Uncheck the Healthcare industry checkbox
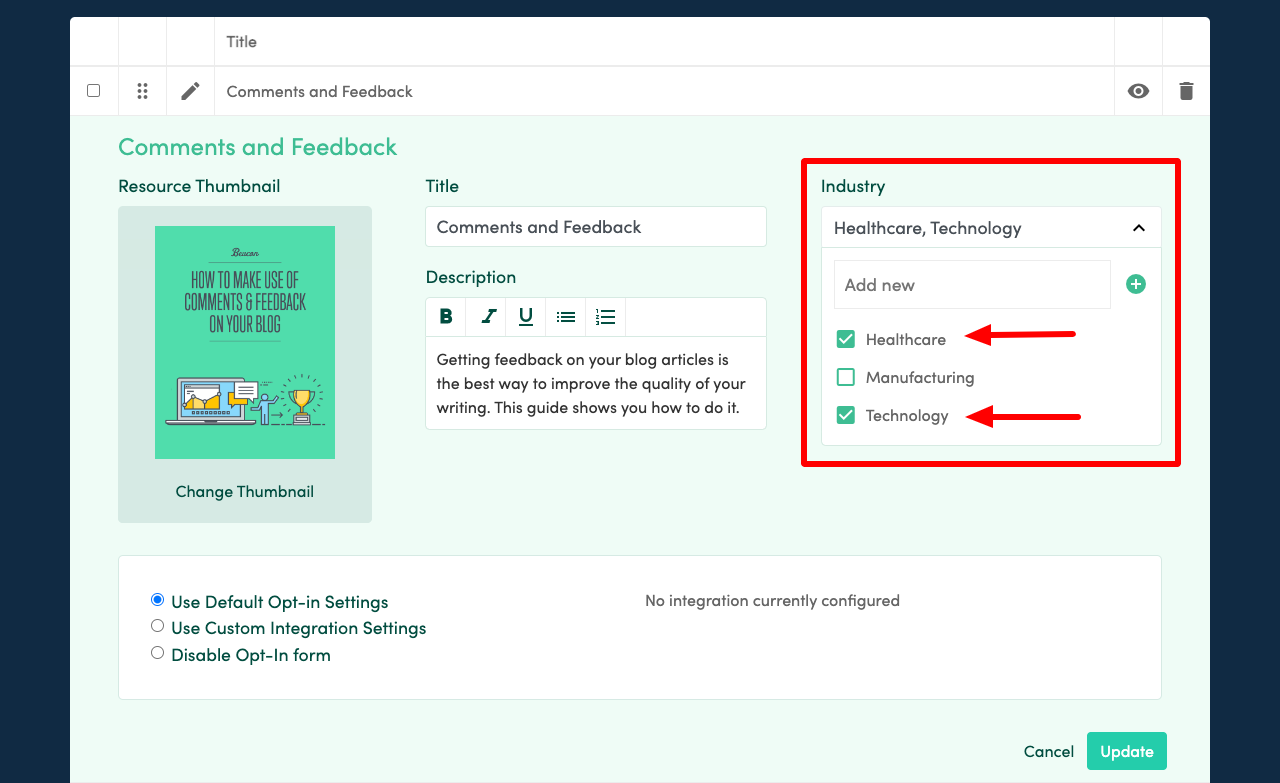Viewport: 1280px width, 783px height. 845,339
